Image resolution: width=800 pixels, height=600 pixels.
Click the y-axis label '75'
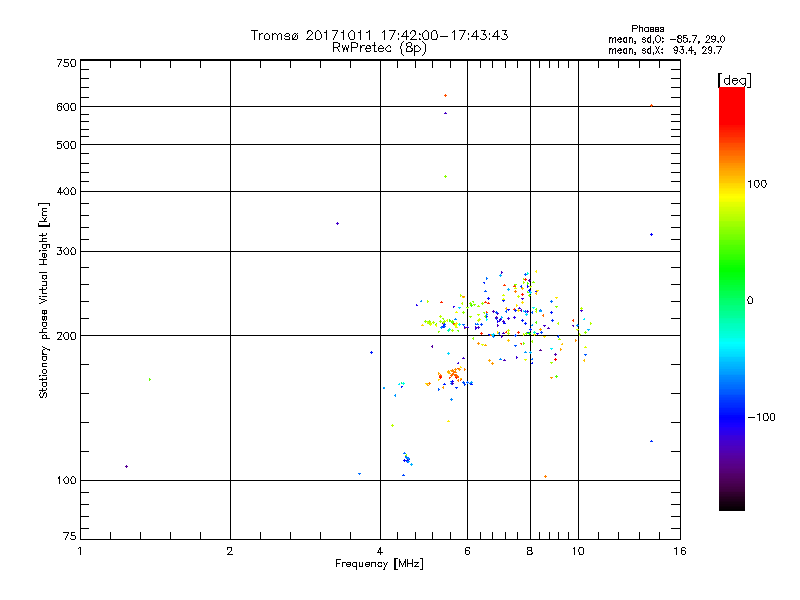[x=70, y=536]
